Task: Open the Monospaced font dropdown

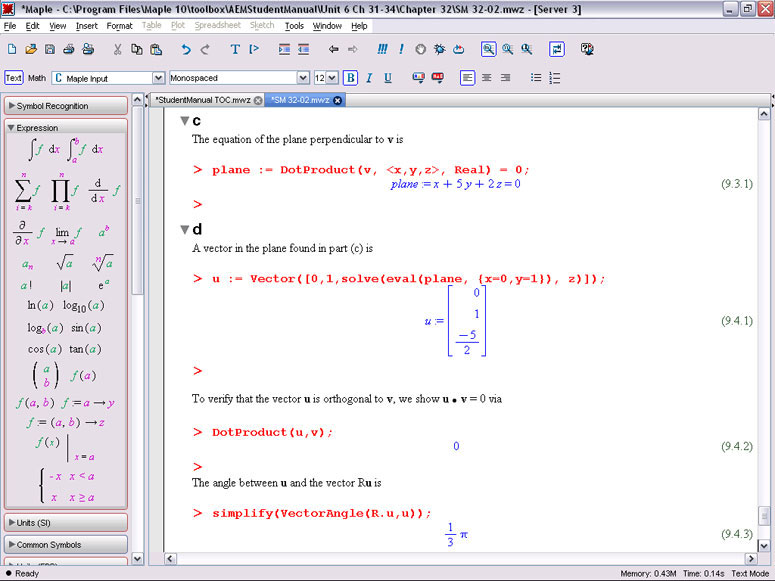Action: [303, 77]
